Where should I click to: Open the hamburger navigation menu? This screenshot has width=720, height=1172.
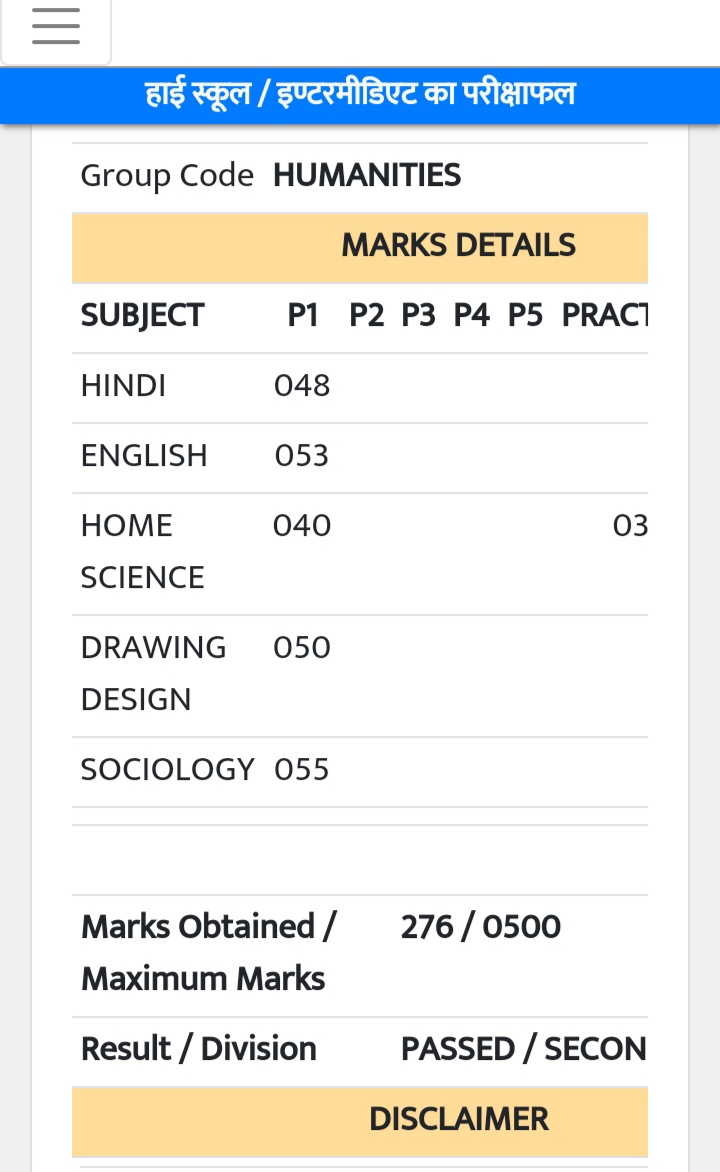point(56,28)
